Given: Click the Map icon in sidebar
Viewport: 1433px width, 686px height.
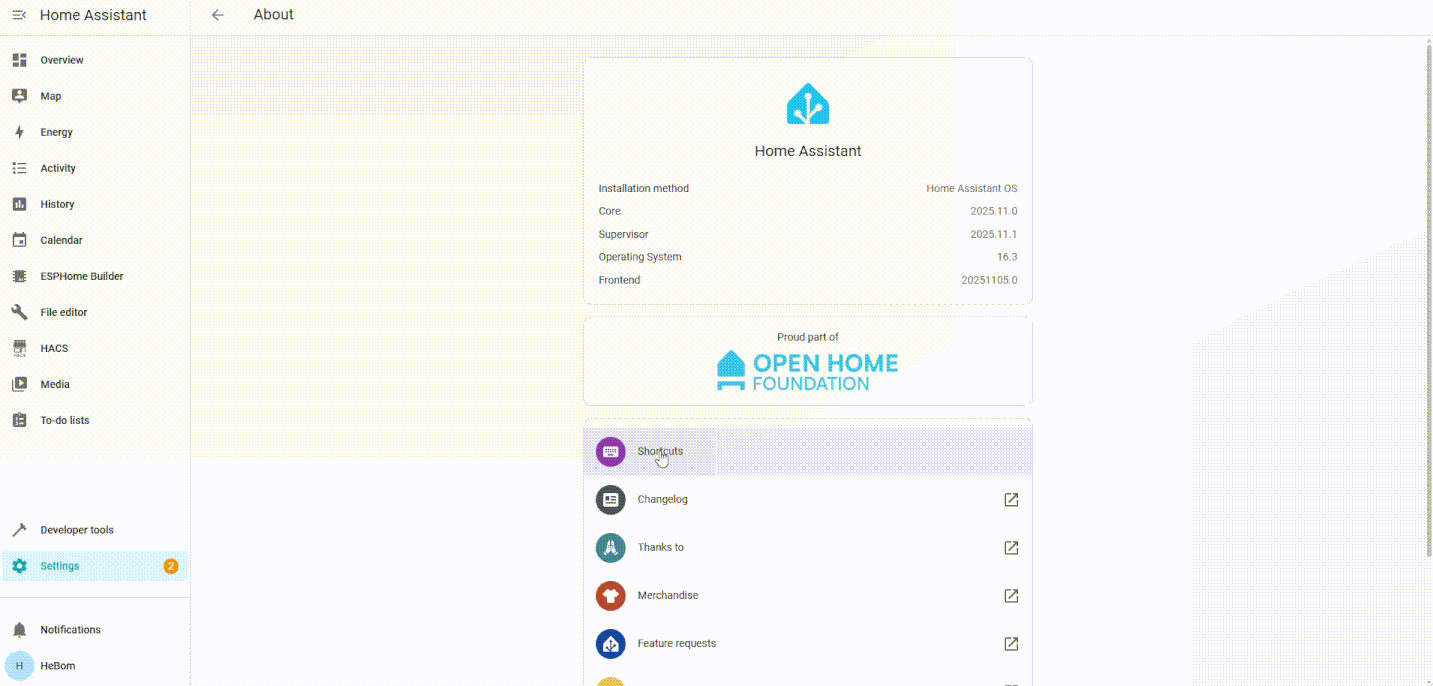Looking at the screenshot, I should tap(19, 96).
